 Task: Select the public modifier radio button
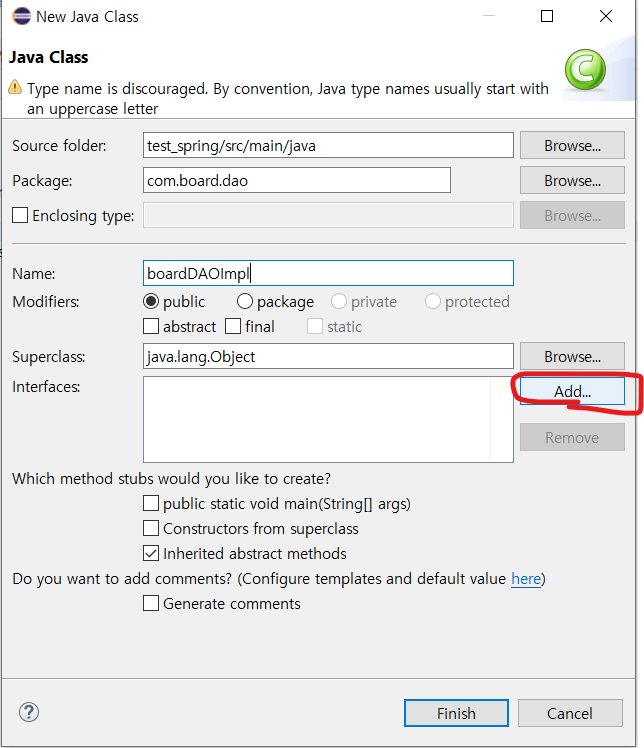tap(151, 301)
